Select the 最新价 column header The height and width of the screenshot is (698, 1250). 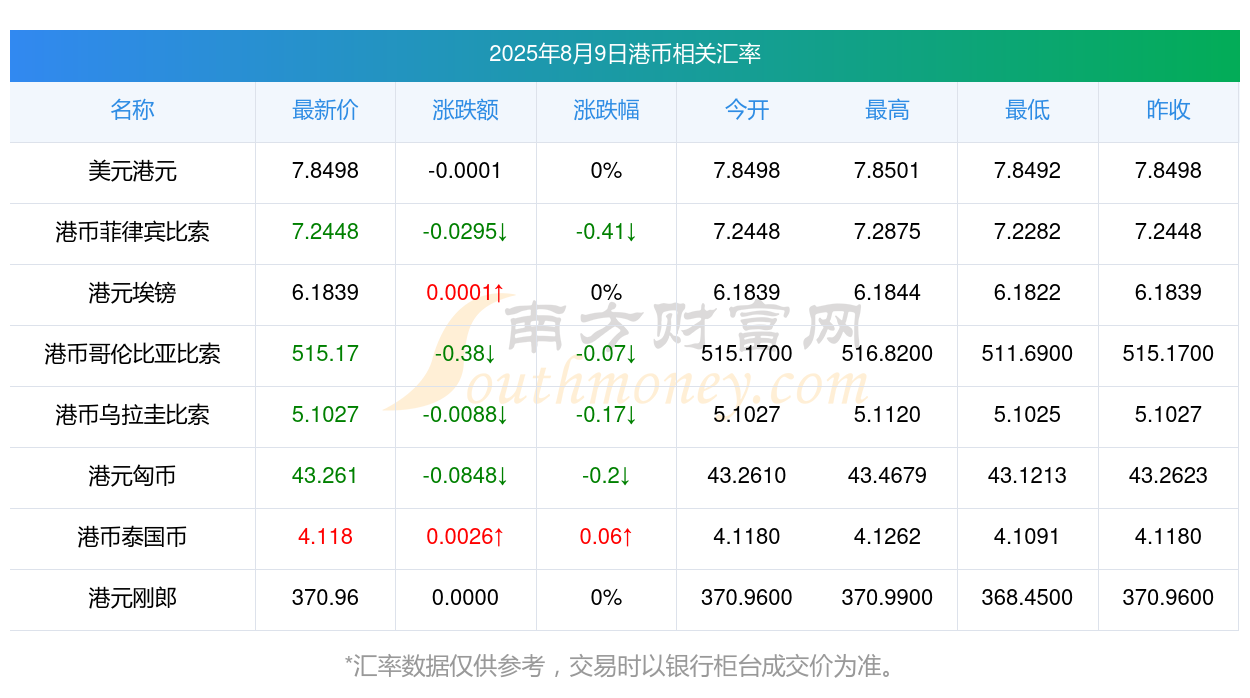tap(325, 110)
